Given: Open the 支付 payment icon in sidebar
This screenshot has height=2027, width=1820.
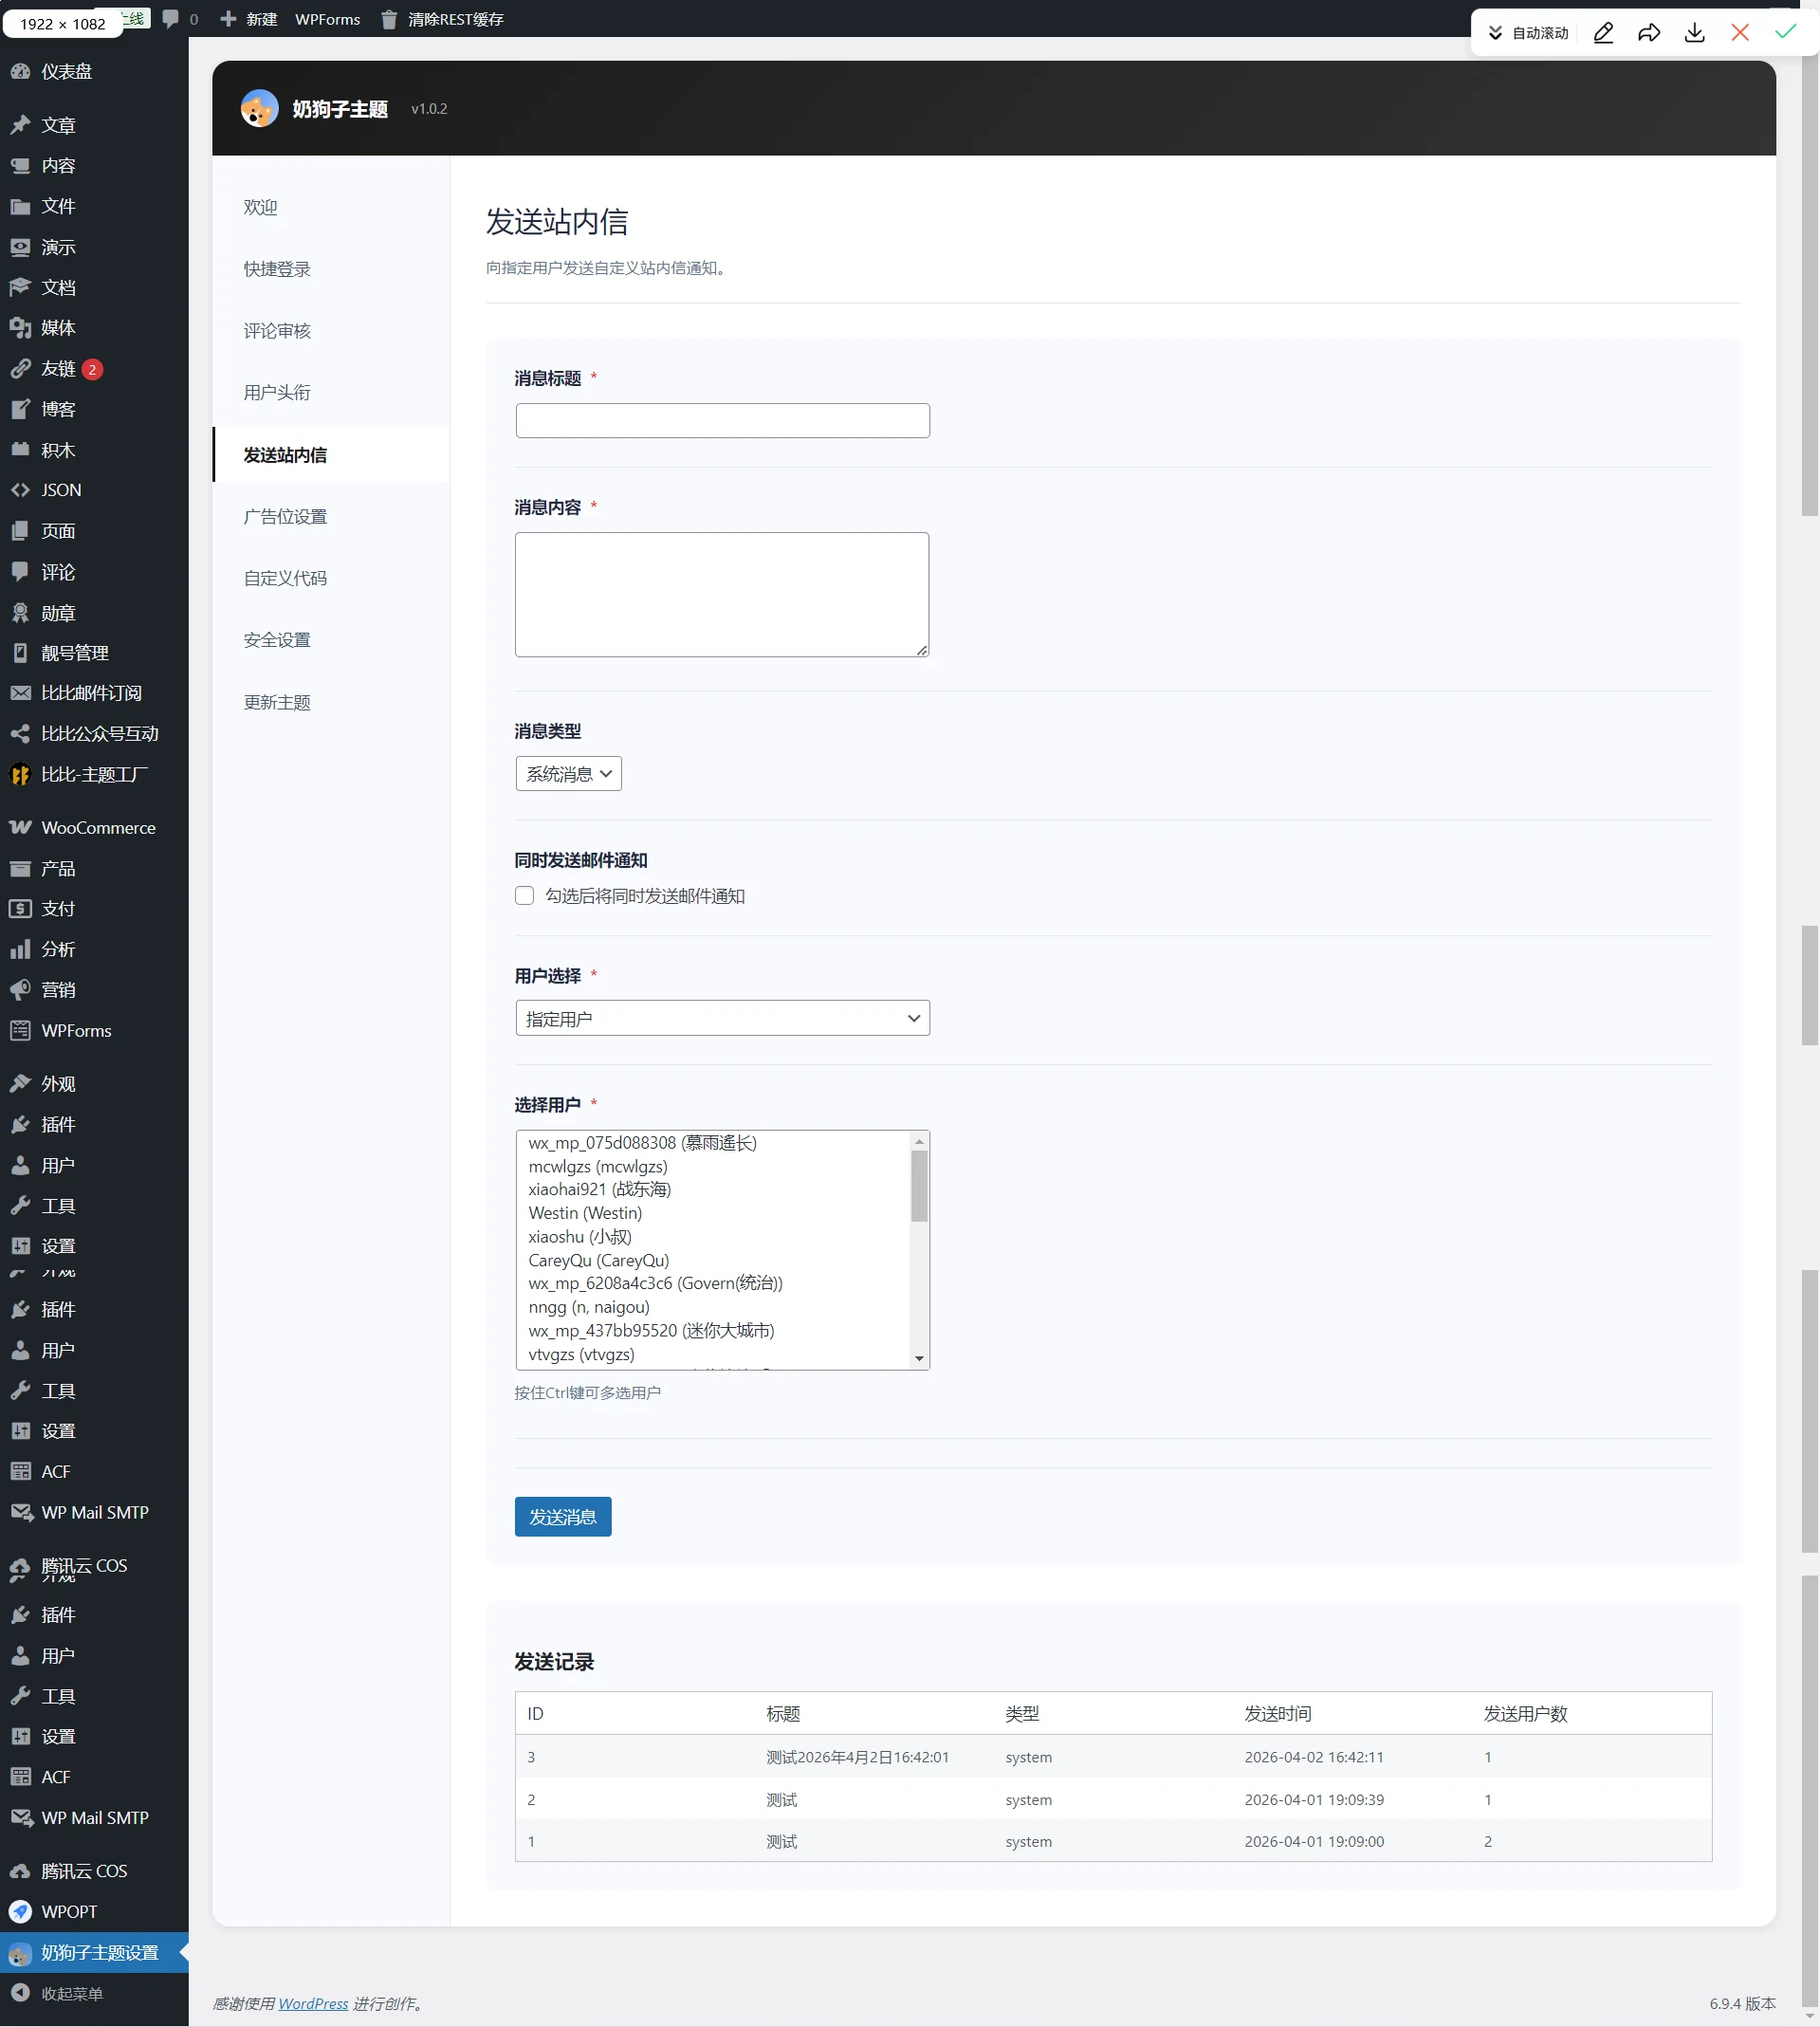Looking at the screenshot, I should click(20, 909).
